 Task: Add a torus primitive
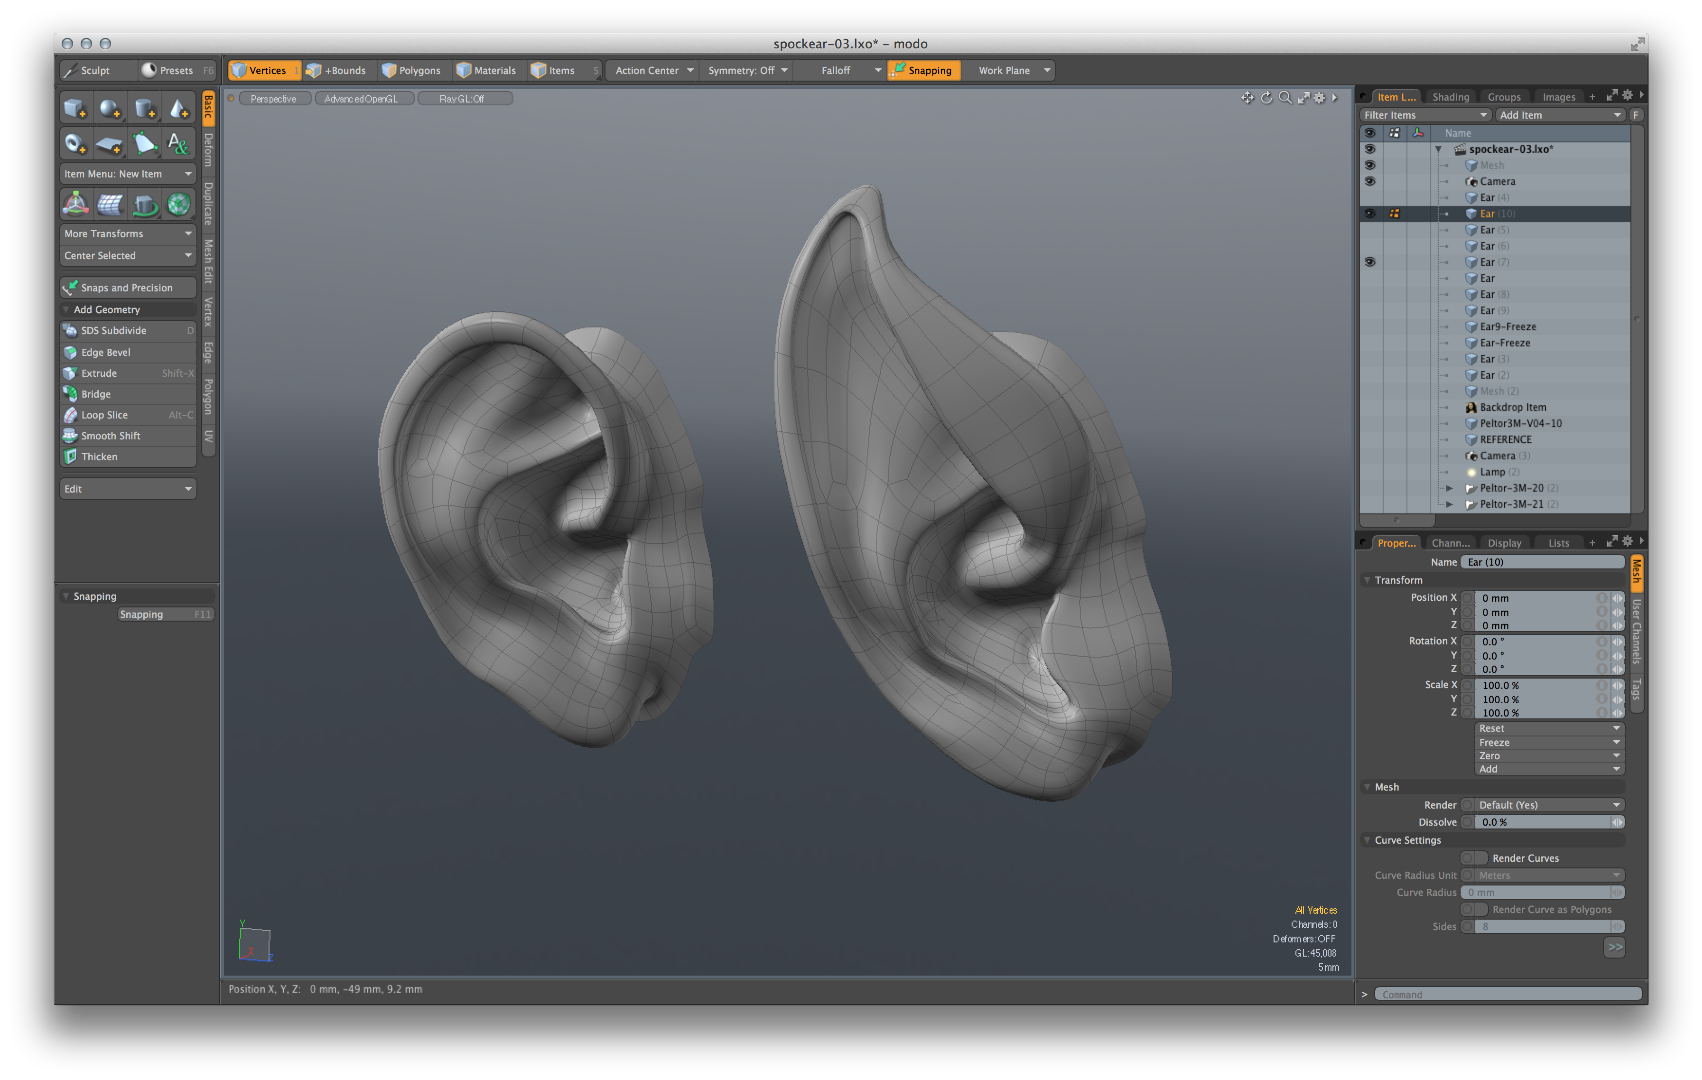[76, 143]
